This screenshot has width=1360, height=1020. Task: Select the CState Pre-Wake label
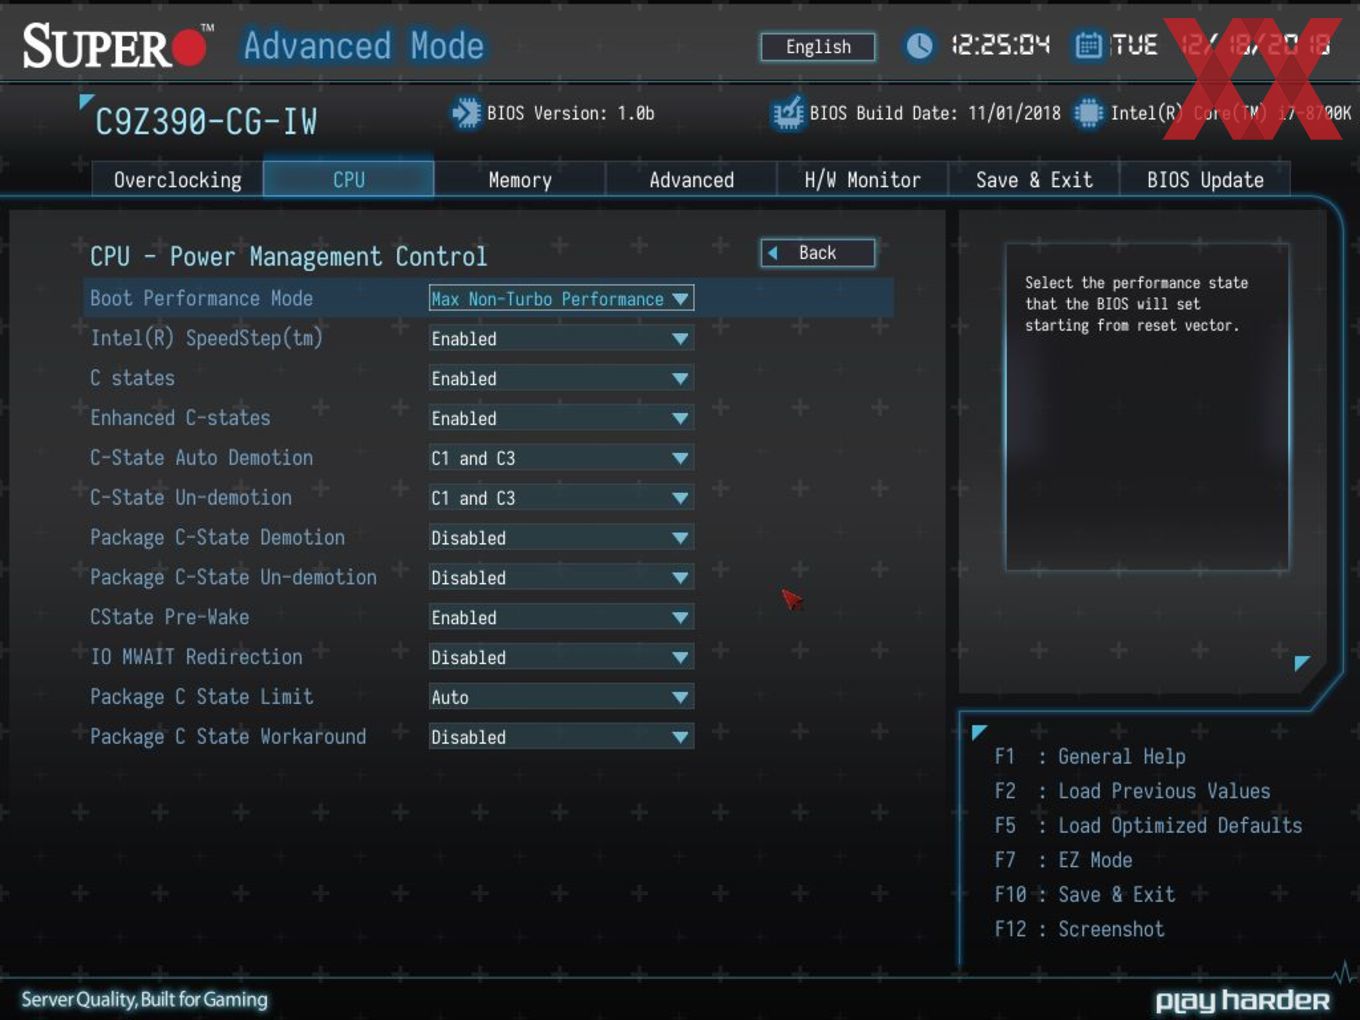click(169, 617)
